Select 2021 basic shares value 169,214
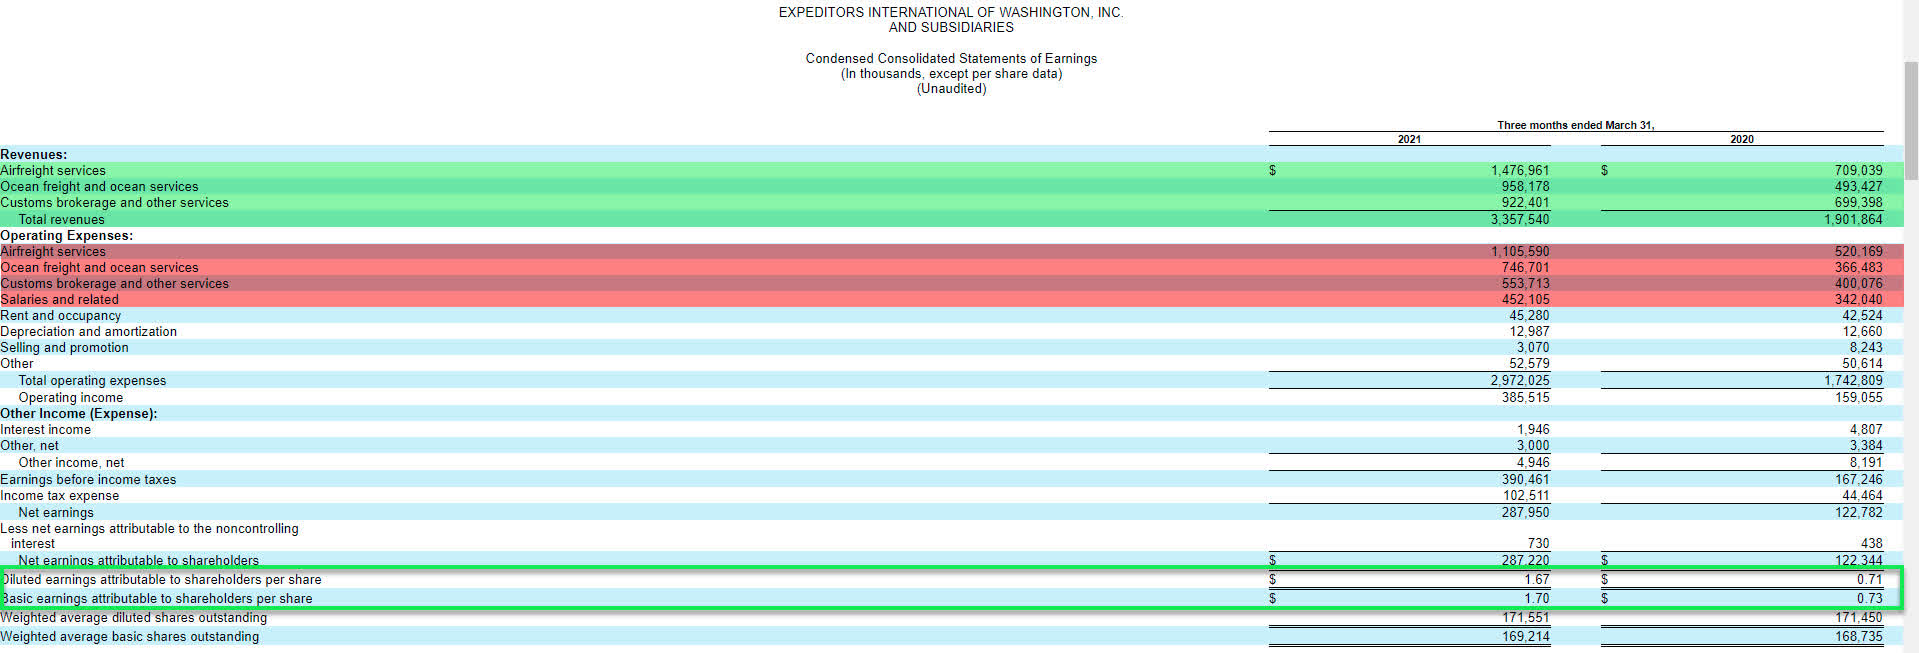Image resolution: width=1919 pixels, height=653 pixels. pyautogui.click(x=1525, y=637)
